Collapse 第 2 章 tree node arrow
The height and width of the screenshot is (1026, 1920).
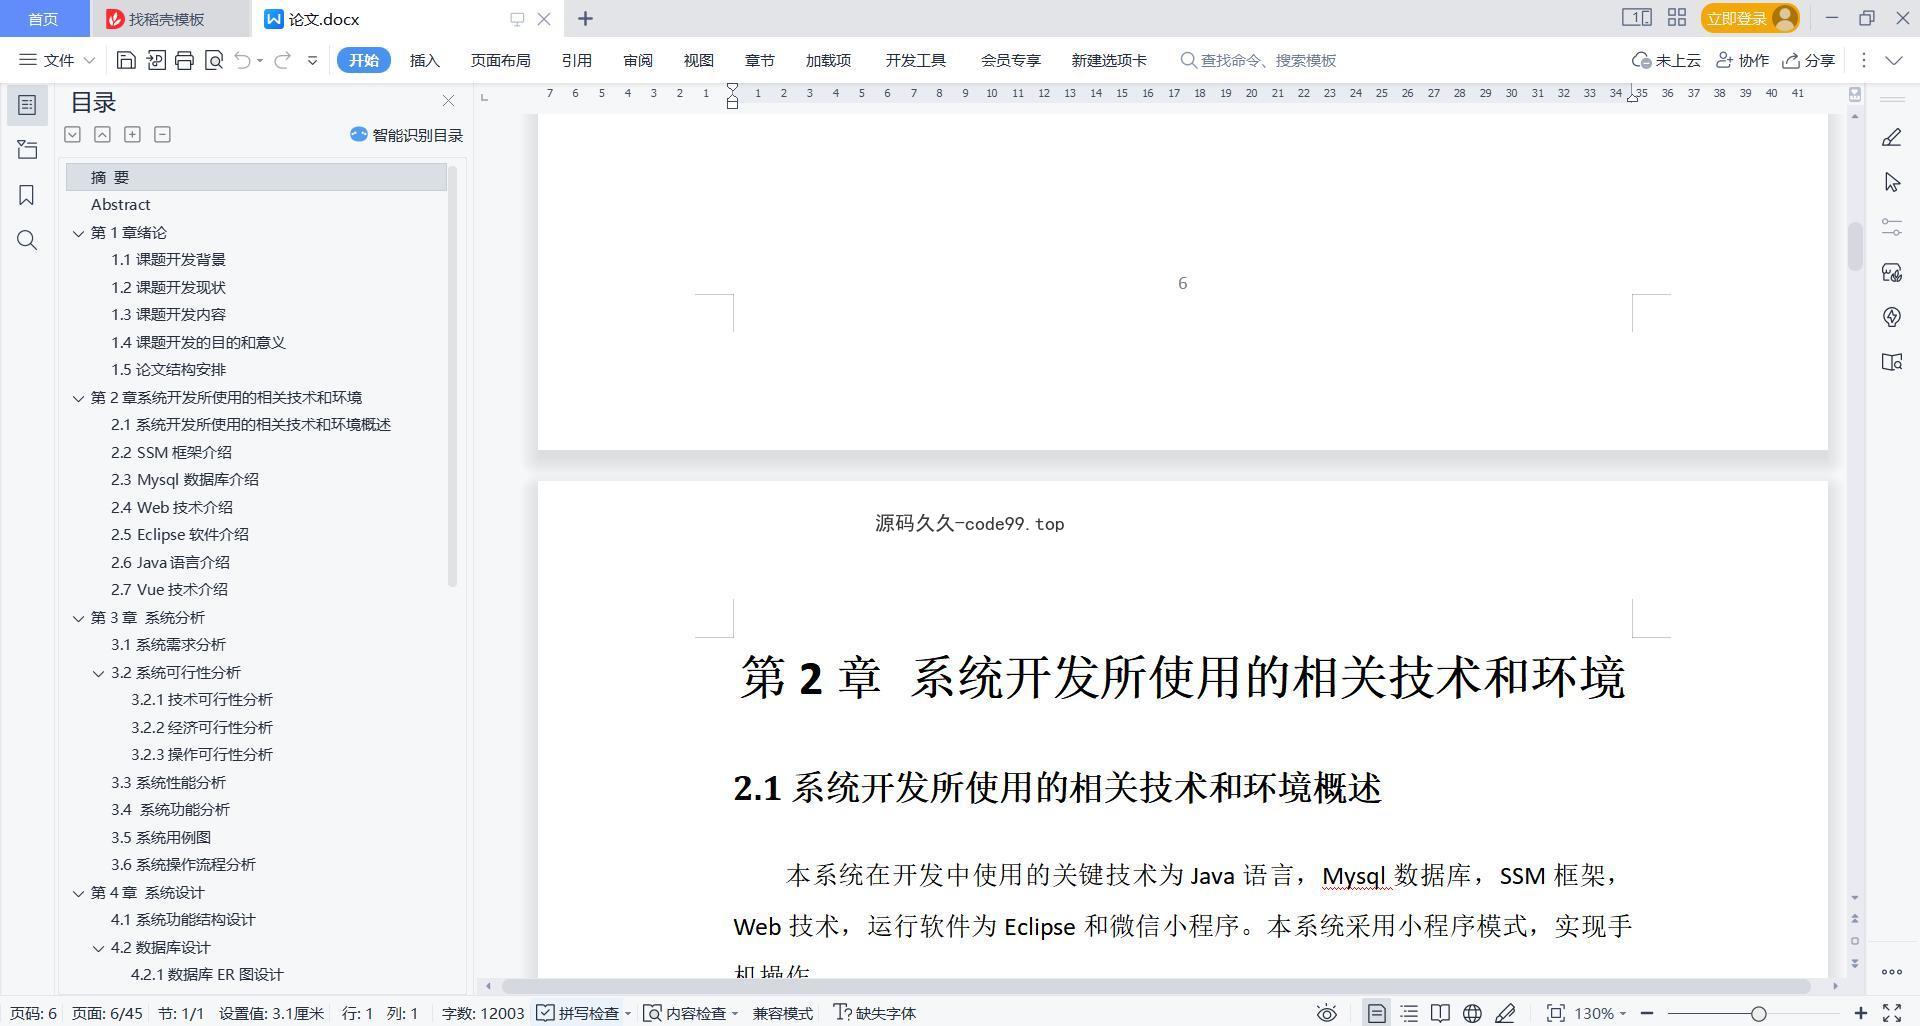point(78,398)
